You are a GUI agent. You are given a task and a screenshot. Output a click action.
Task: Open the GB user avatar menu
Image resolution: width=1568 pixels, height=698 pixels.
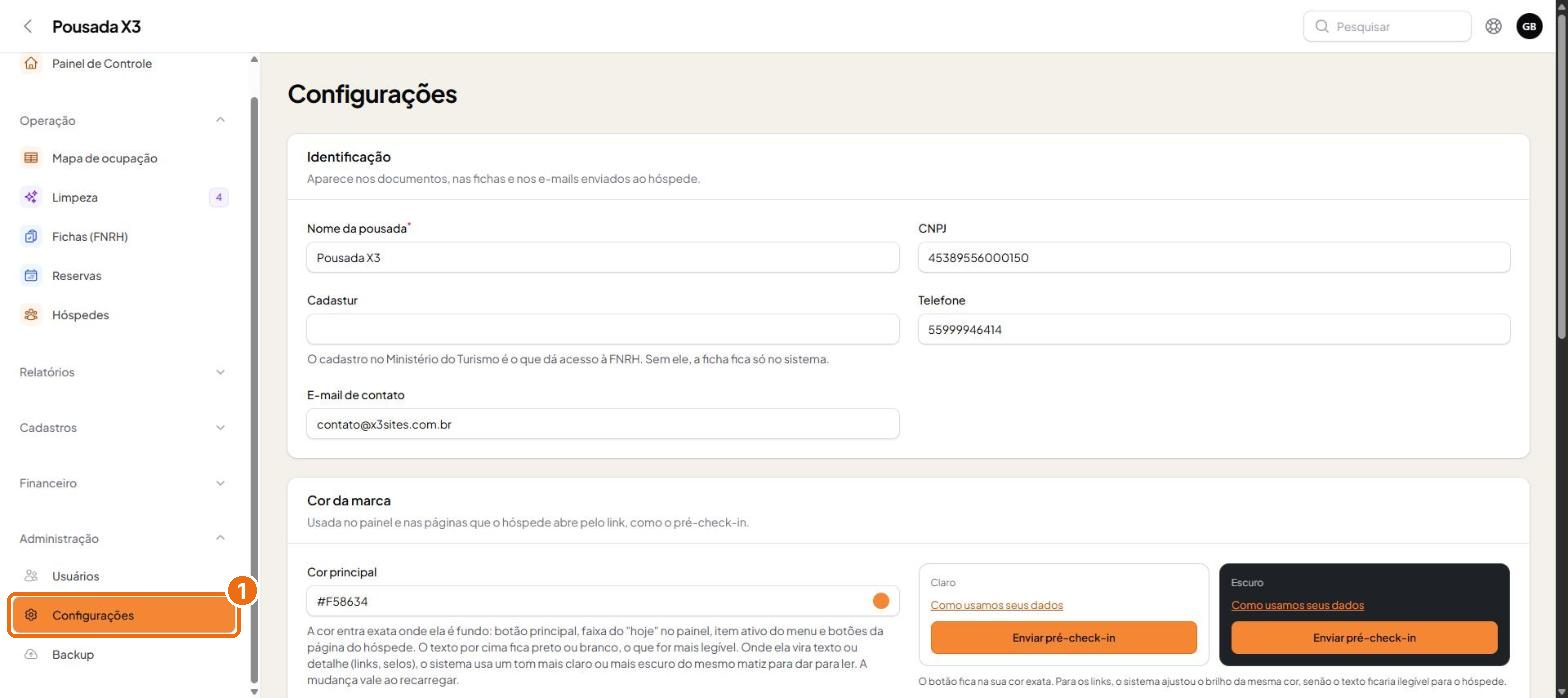pos(1529,27)
